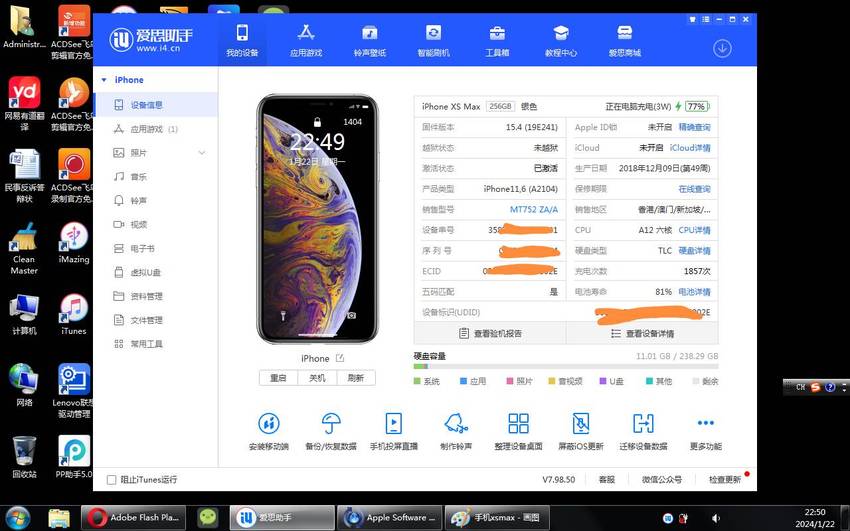This screenshot has width=850, height=531.
Task: Click the 刷新 refresh button
Action: pyautogui.click(x=356, y=378)
